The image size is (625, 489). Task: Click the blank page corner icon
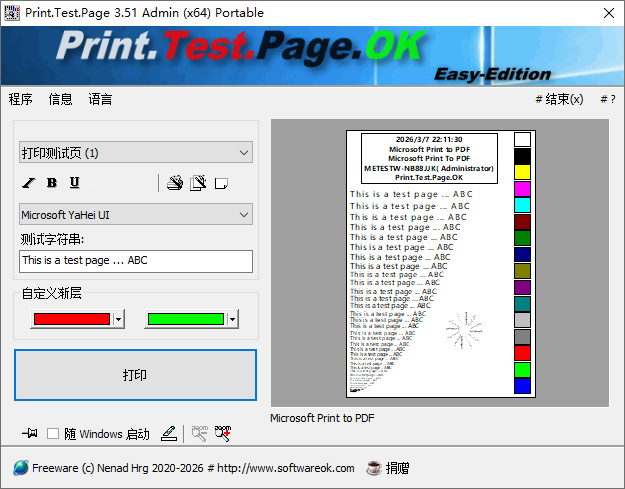click(221, 183)
